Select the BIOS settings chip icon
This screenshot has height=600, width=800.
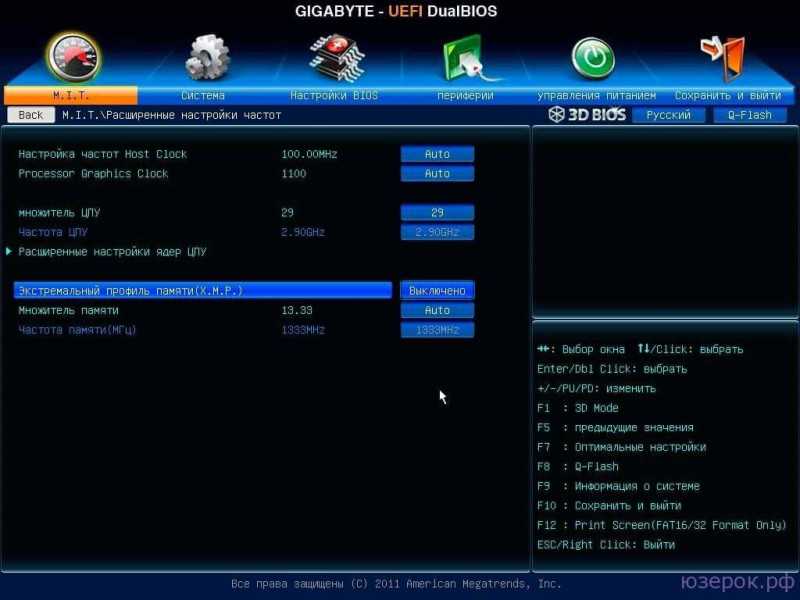click(337, 58)
